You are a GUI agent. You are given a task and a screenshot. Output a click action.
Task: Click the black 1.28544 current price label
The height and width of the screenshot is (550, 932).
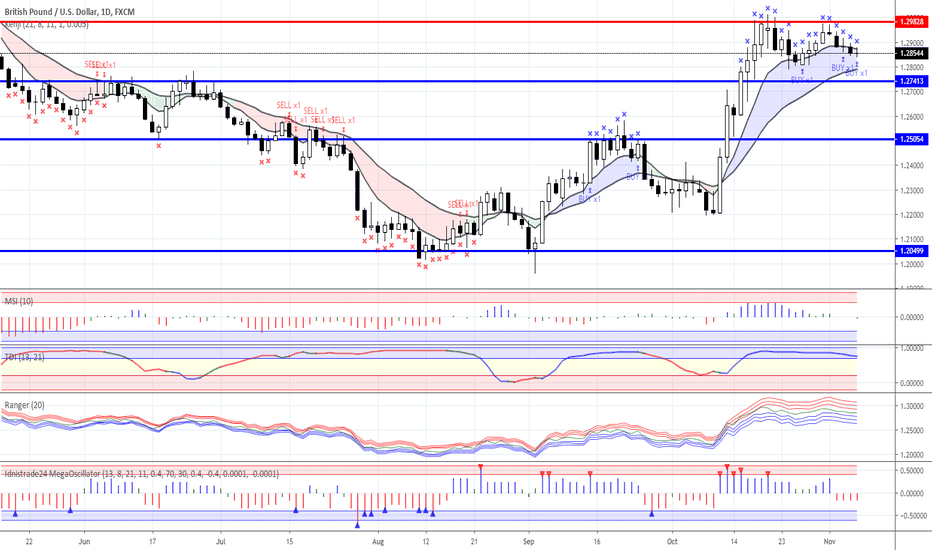[x=912, y=53]
